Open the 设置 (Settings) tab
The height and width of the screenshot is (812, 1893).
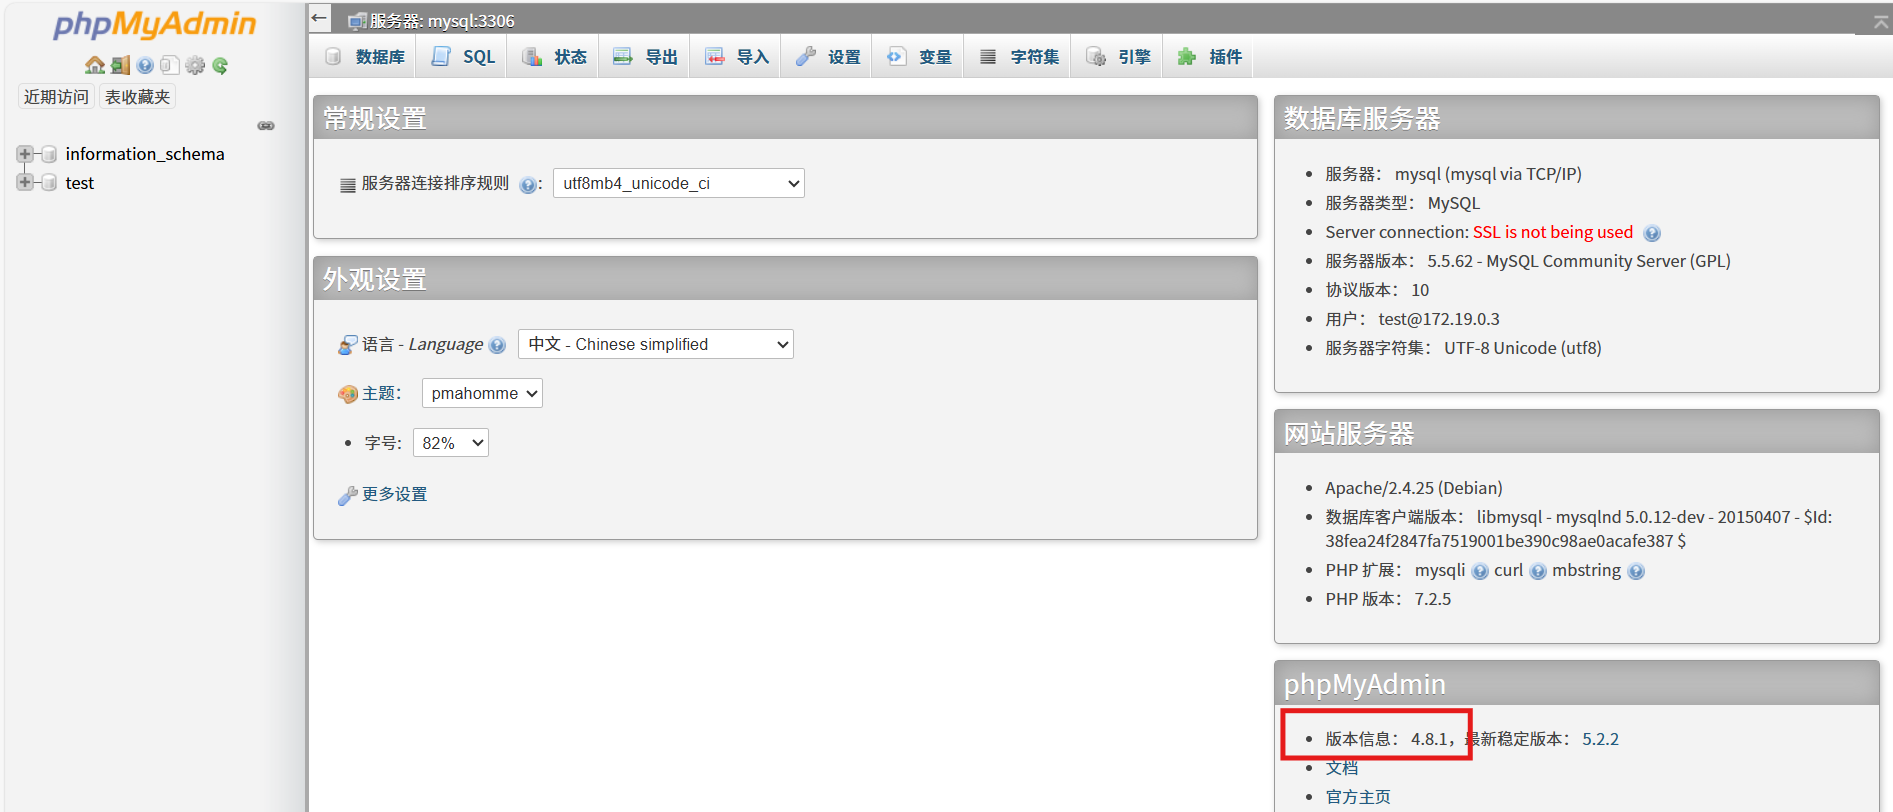tap(828, 57)
